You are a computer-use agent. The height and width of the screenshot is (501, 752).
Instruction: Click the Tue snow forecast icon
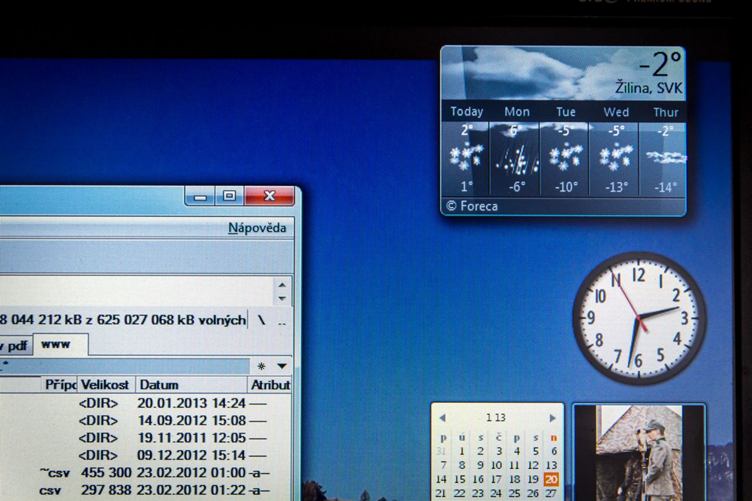(566, 159)
